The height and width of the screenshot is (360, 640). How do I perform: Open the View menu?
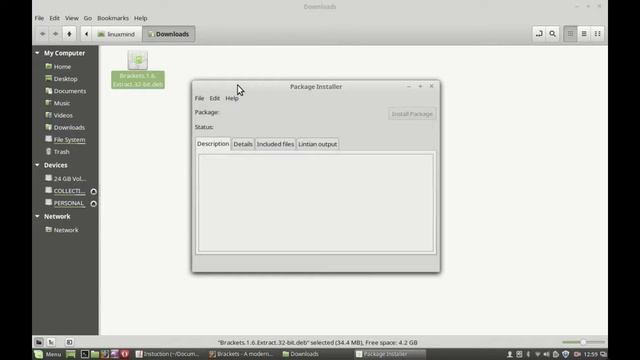click(x=71, y=18)
